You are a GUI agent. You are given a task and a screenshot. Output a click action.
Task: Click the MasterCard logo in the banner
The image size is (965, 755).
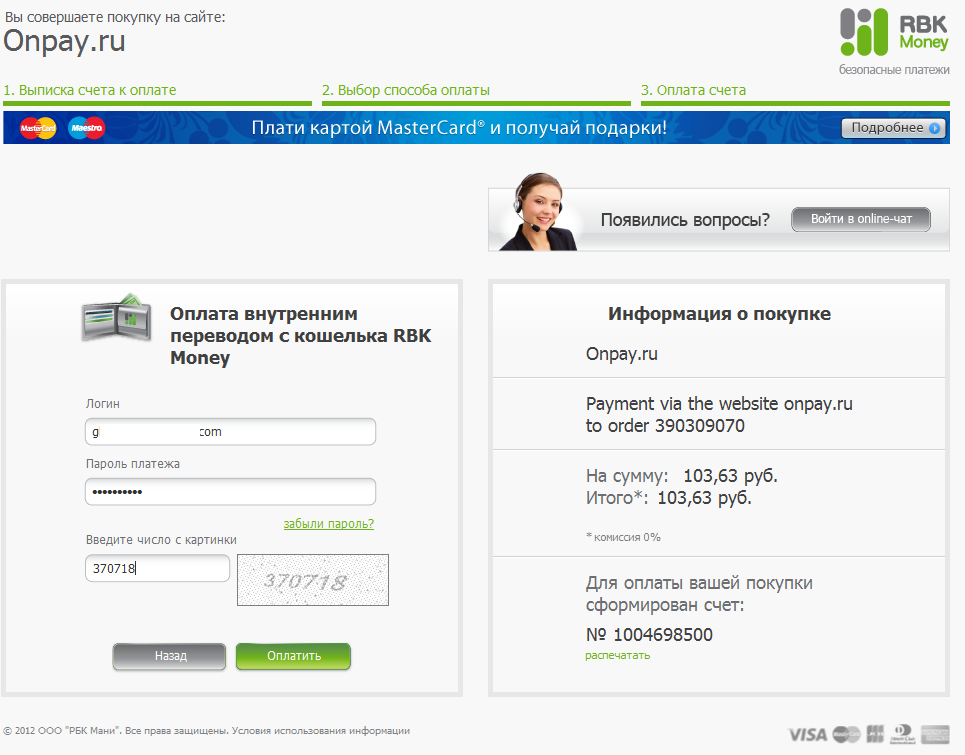tap(38, 128)
